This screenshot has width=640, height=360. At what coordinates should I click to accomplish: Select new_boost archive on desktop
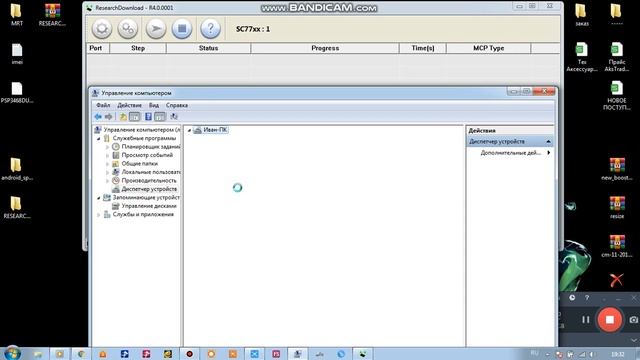tap(617, 169)
